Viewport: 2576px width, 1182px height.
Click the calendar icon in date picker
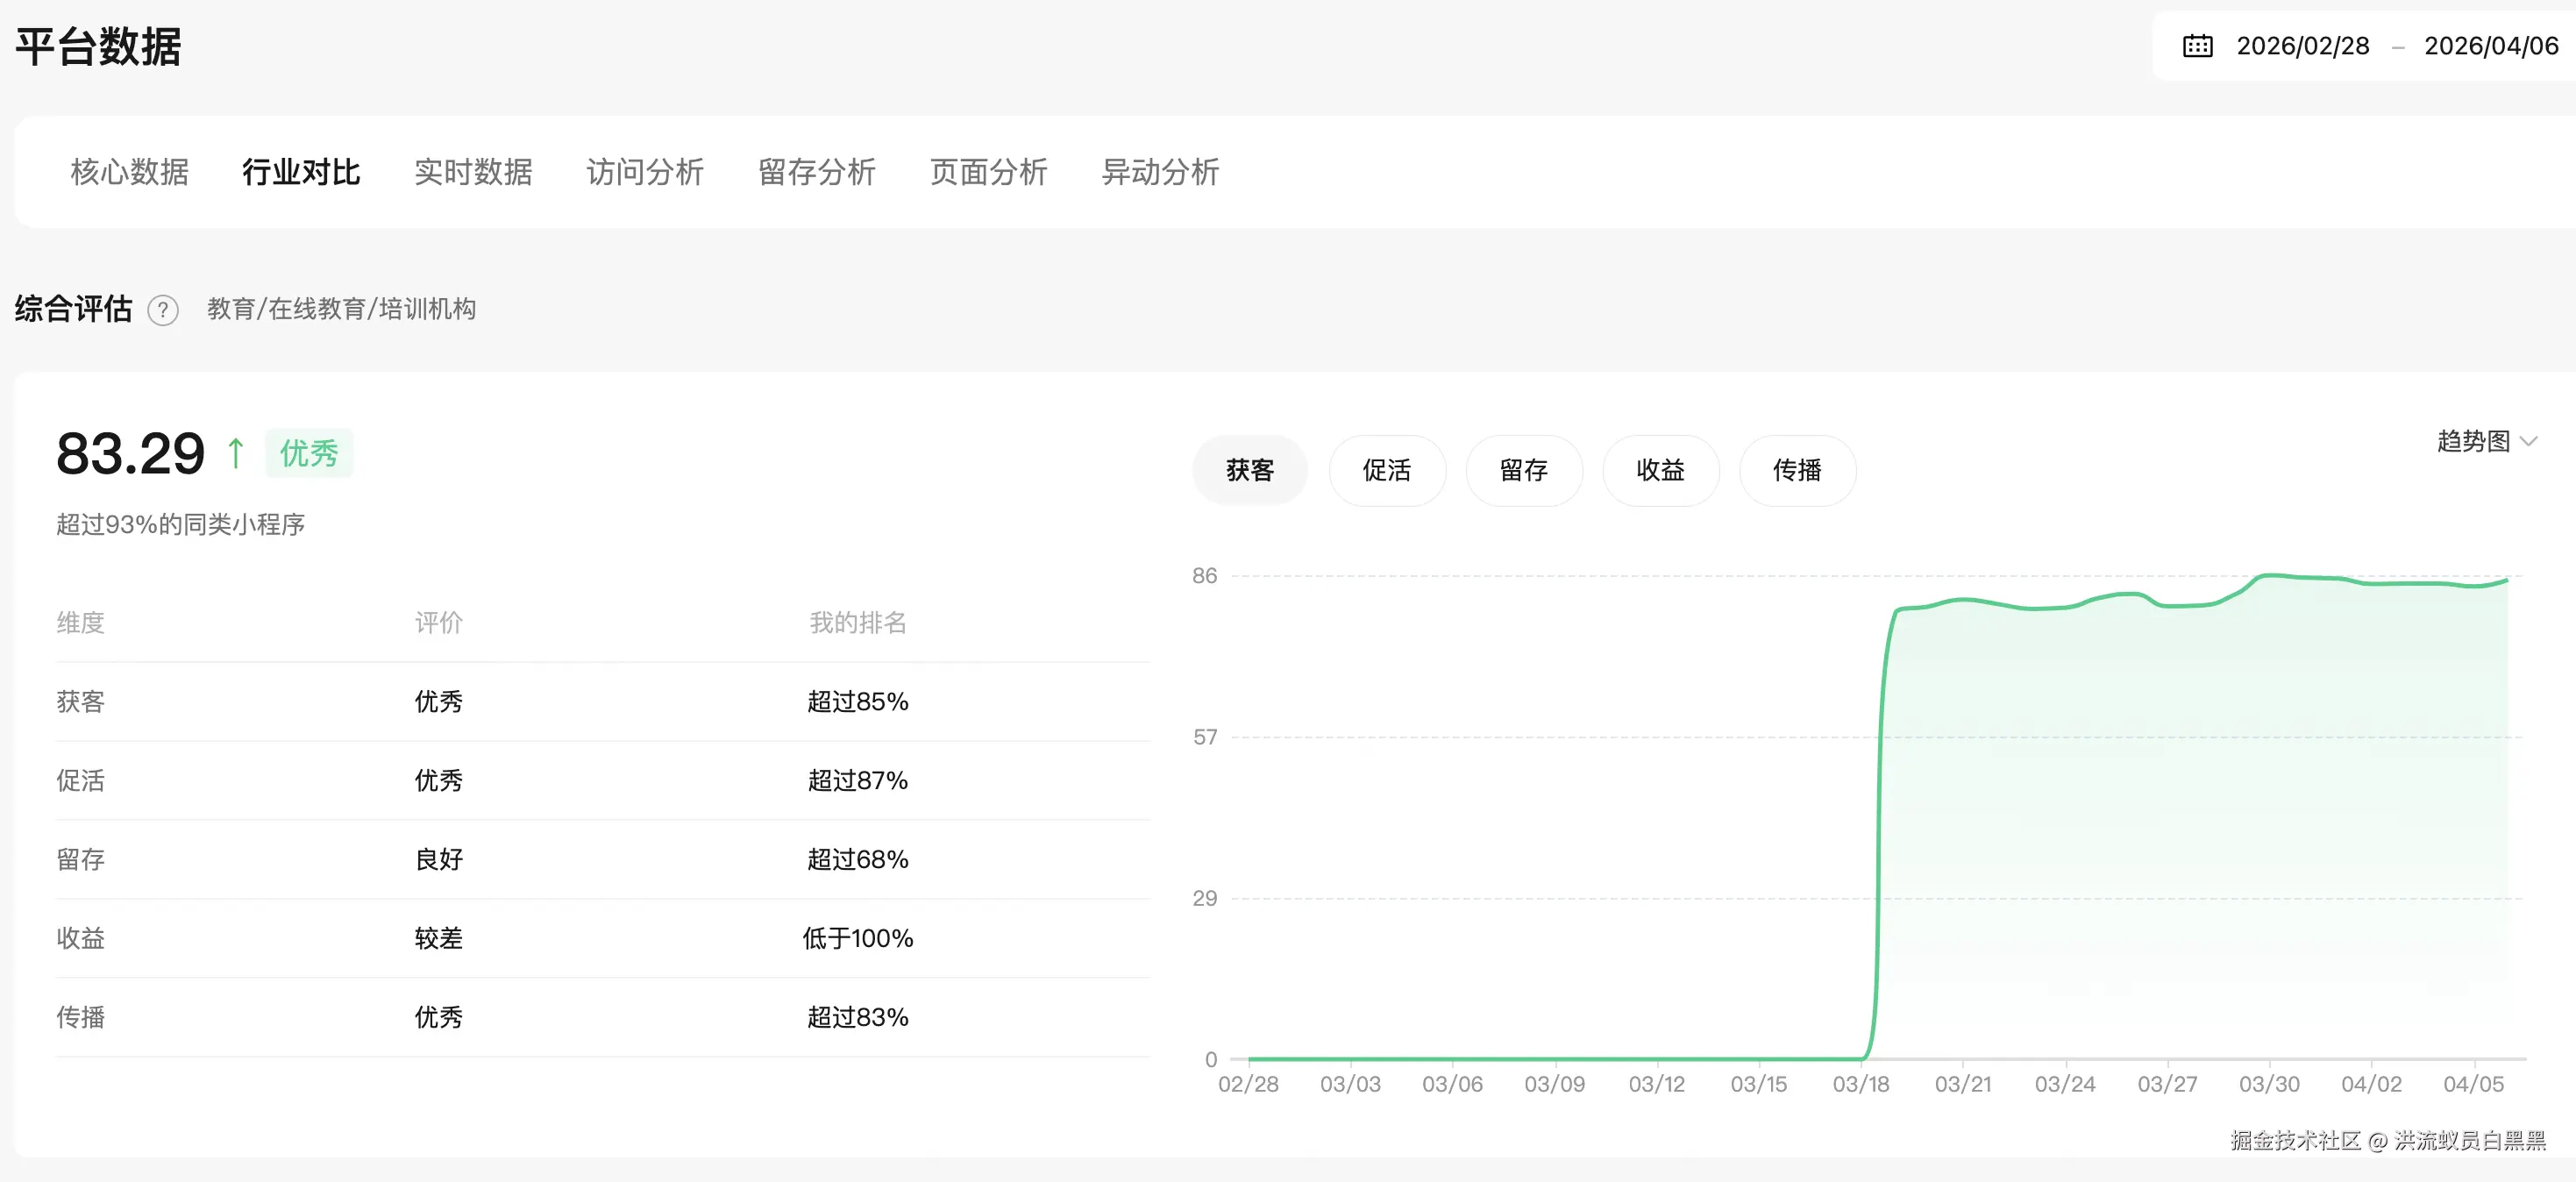[2197, 46]
